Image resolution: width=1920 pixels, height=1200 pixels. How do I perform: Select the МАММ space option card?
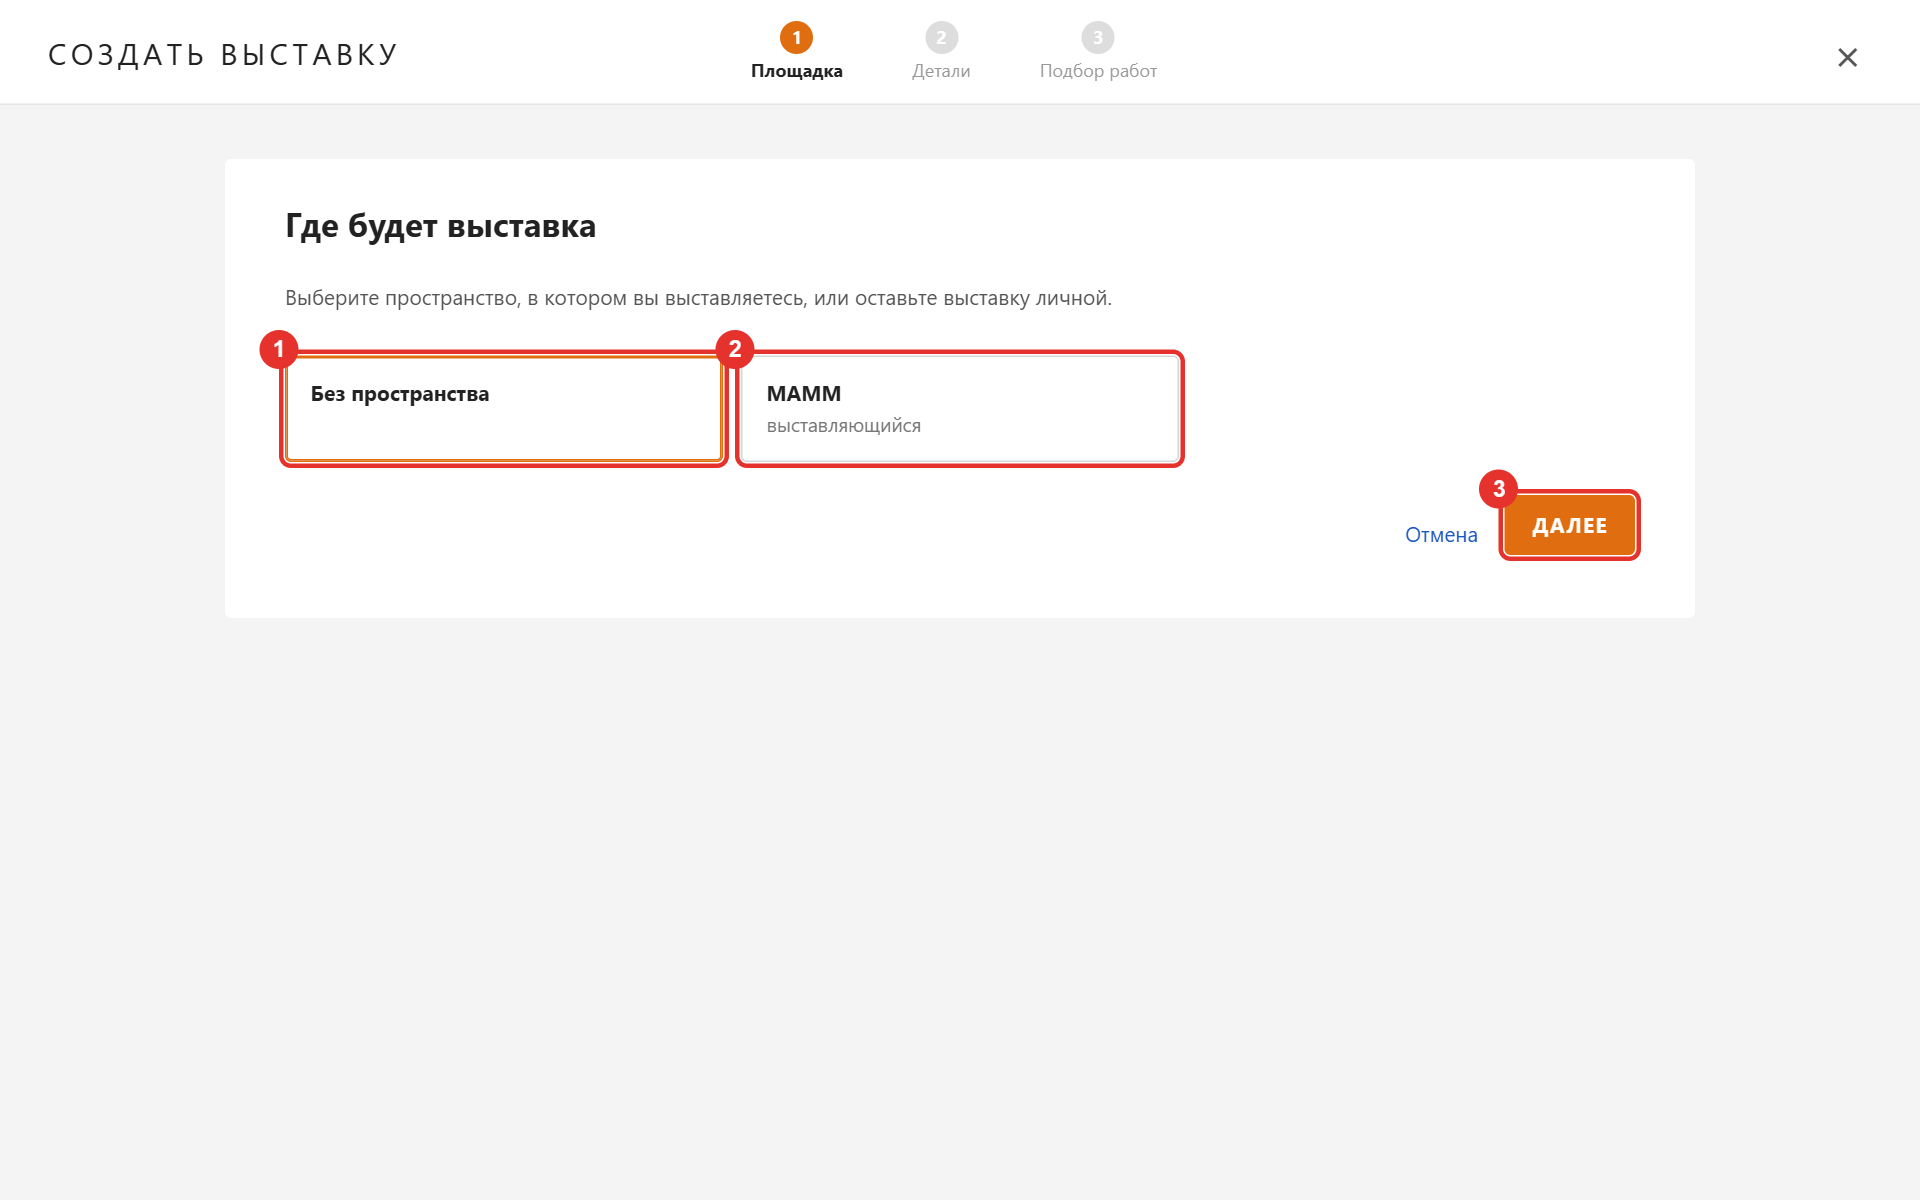point(960,409)
